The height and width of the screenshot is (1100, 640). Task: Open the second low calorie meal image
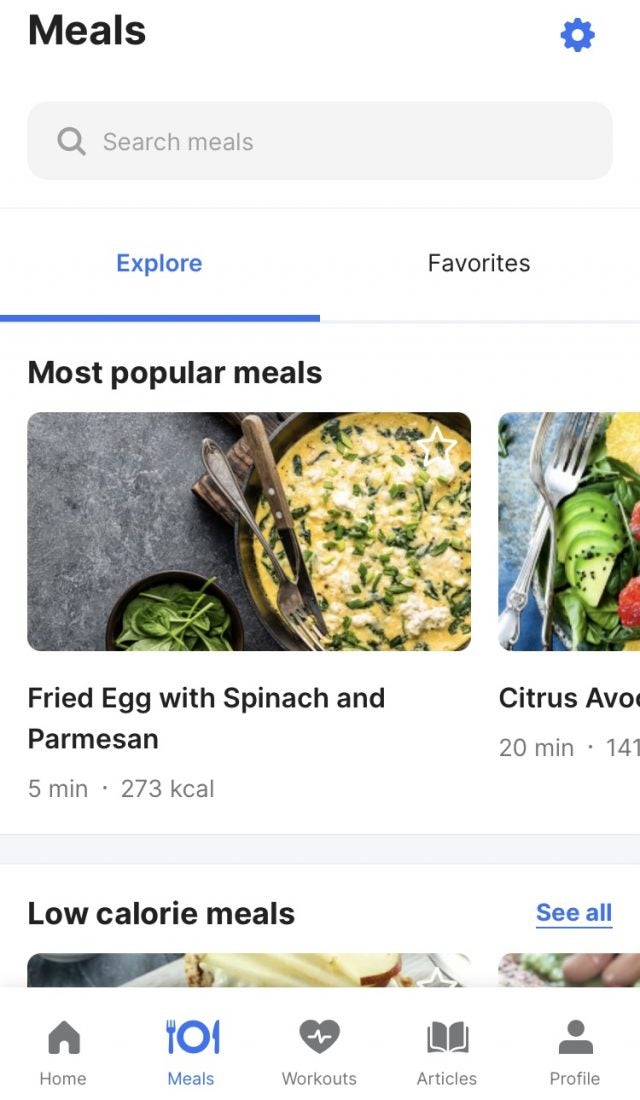click(x=569, y=971)
